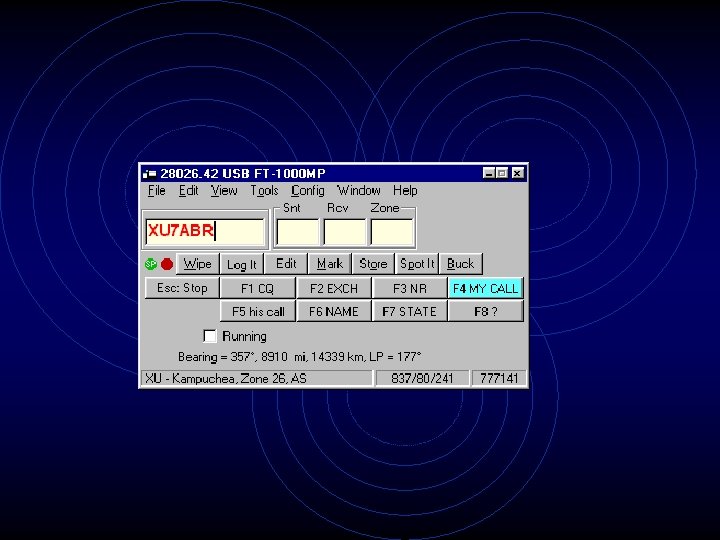This screenshot has height=540, width=720.
Task: Click the highlighted F4 MY CALL button
Action: 485,288
